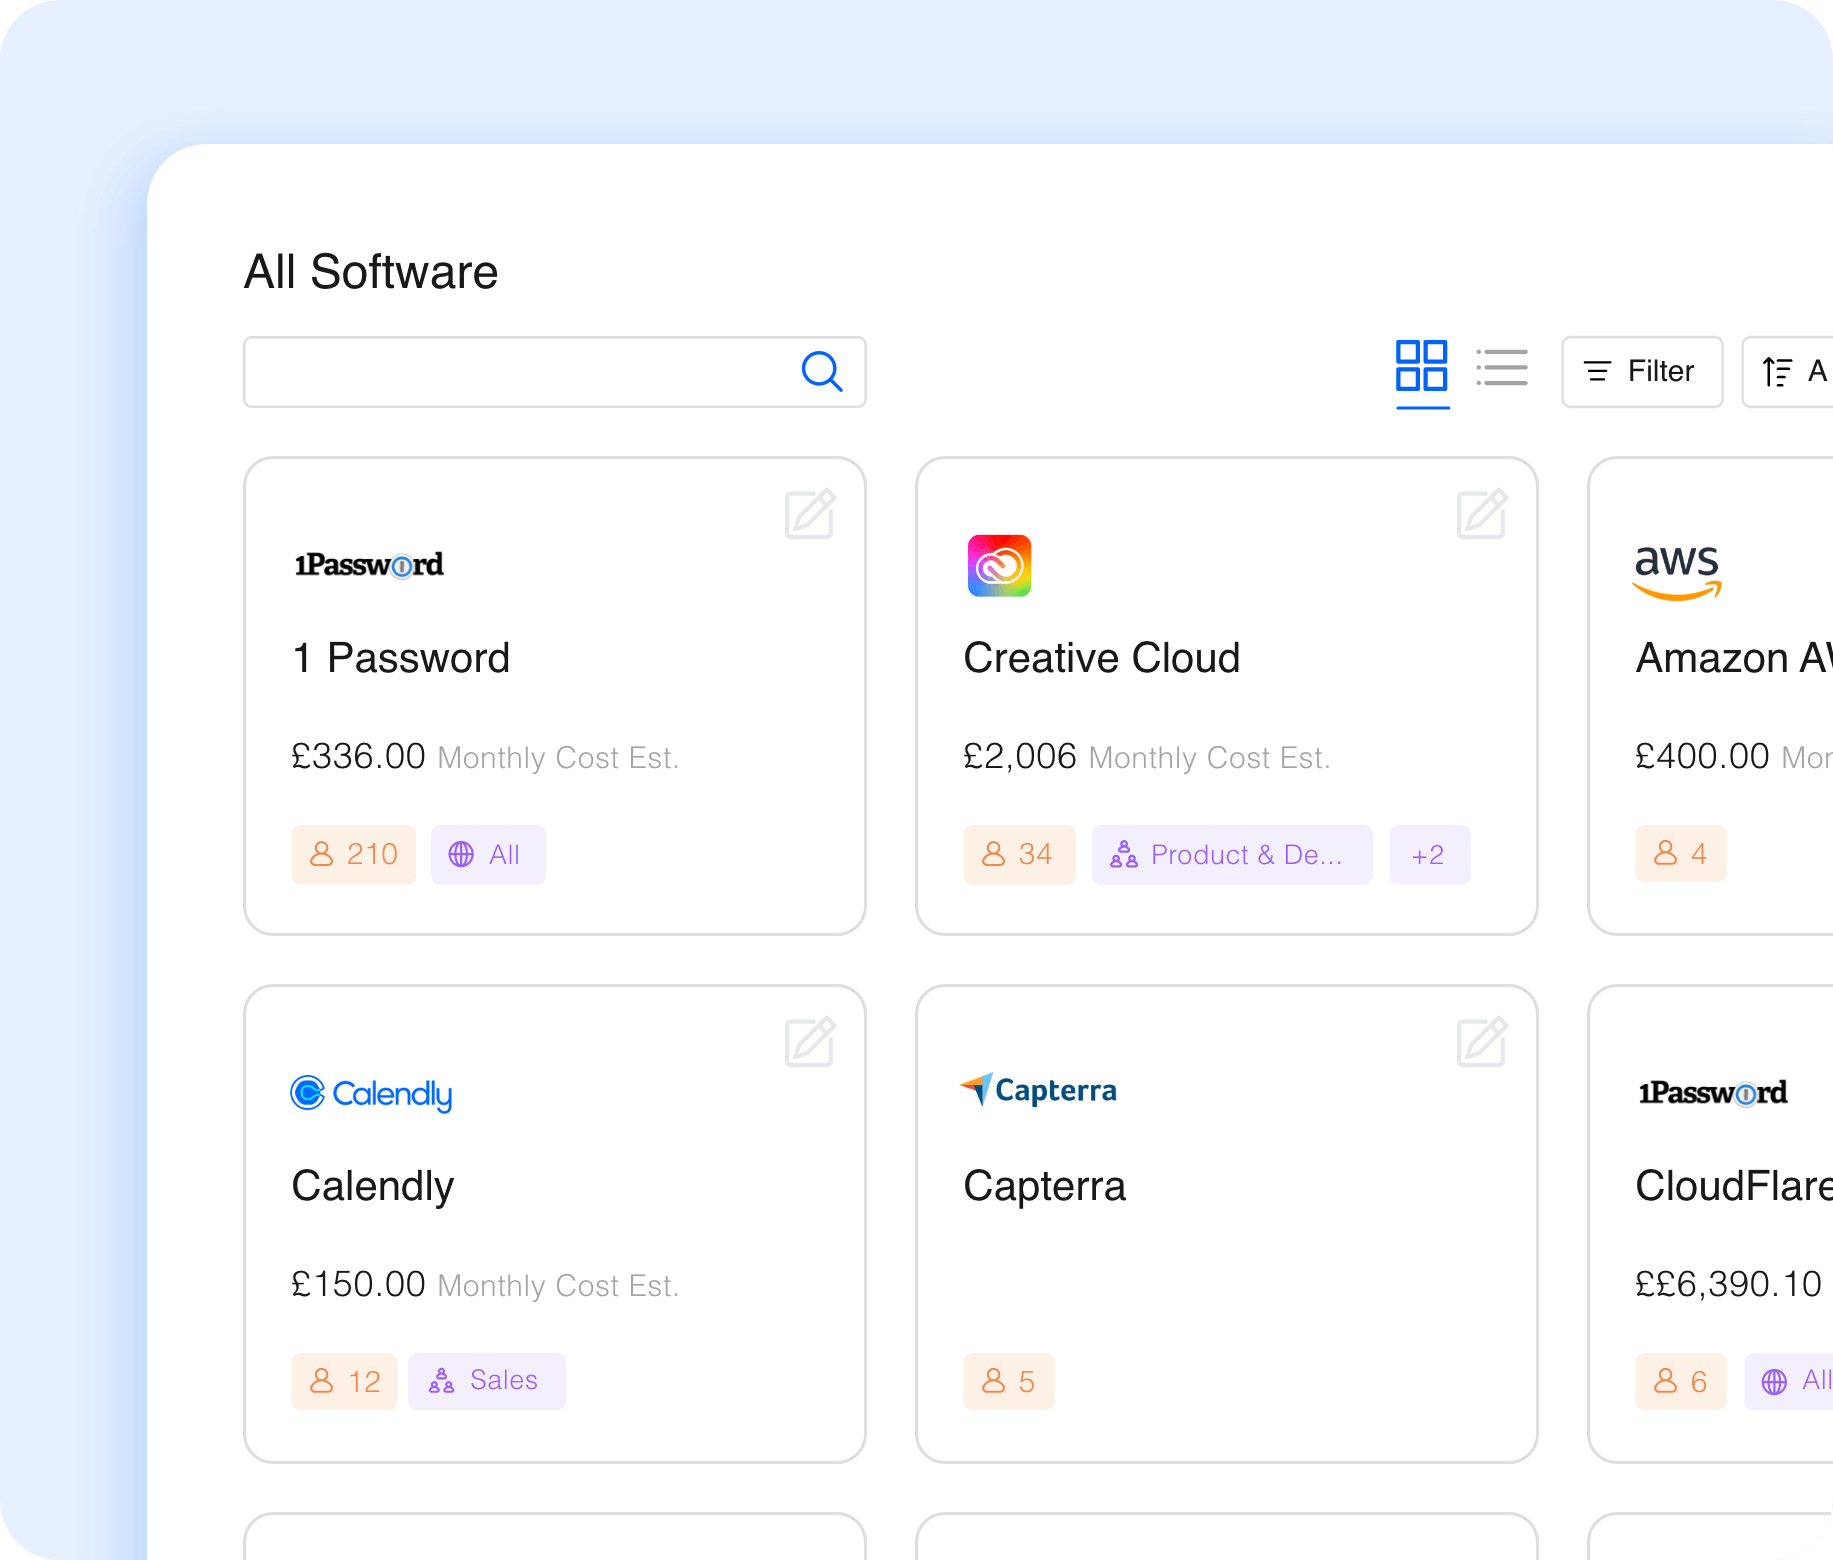This screenshot has height=1560, width=1833.
Task: Click the search magnifier icon
Action: pyautogui.click(x=822, y=372)
